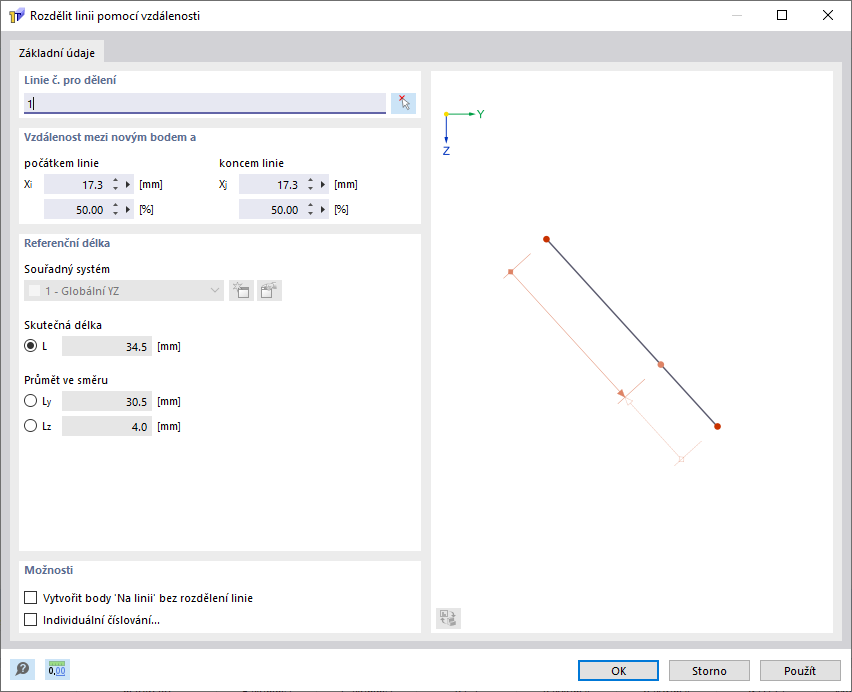This screenshot has width=852, height=692.
Task: Click the Ly 30.5 value field
Action: point(106,401)
